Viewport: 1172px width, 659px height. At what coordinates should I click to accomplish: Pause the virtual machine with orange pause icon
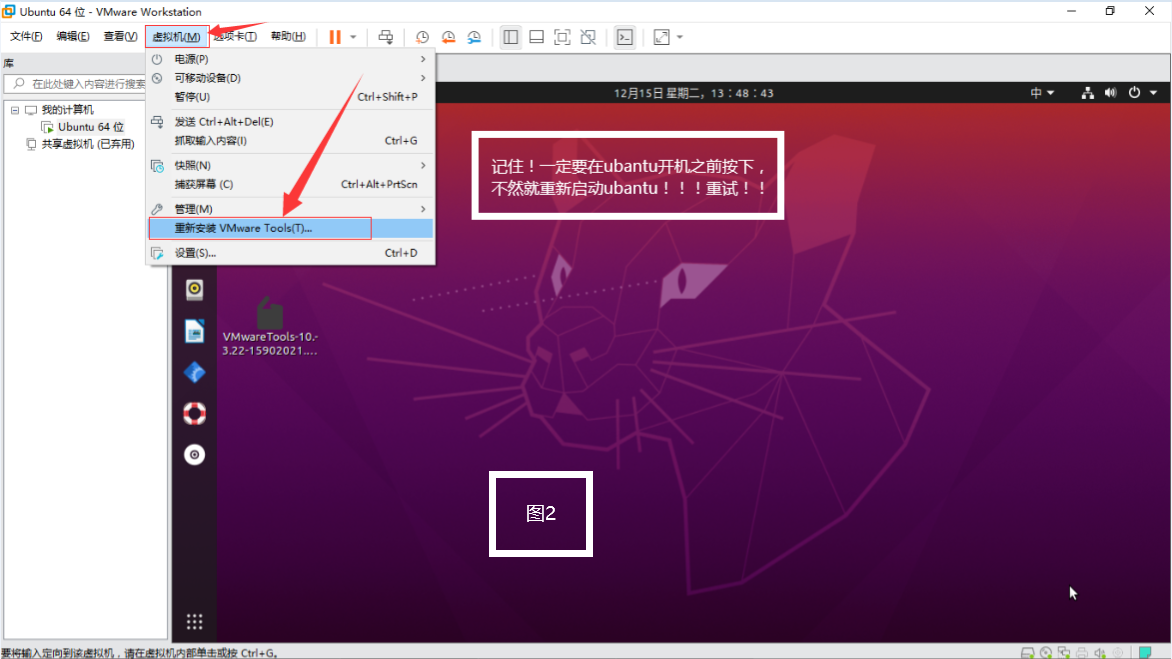tap(335, 37)
